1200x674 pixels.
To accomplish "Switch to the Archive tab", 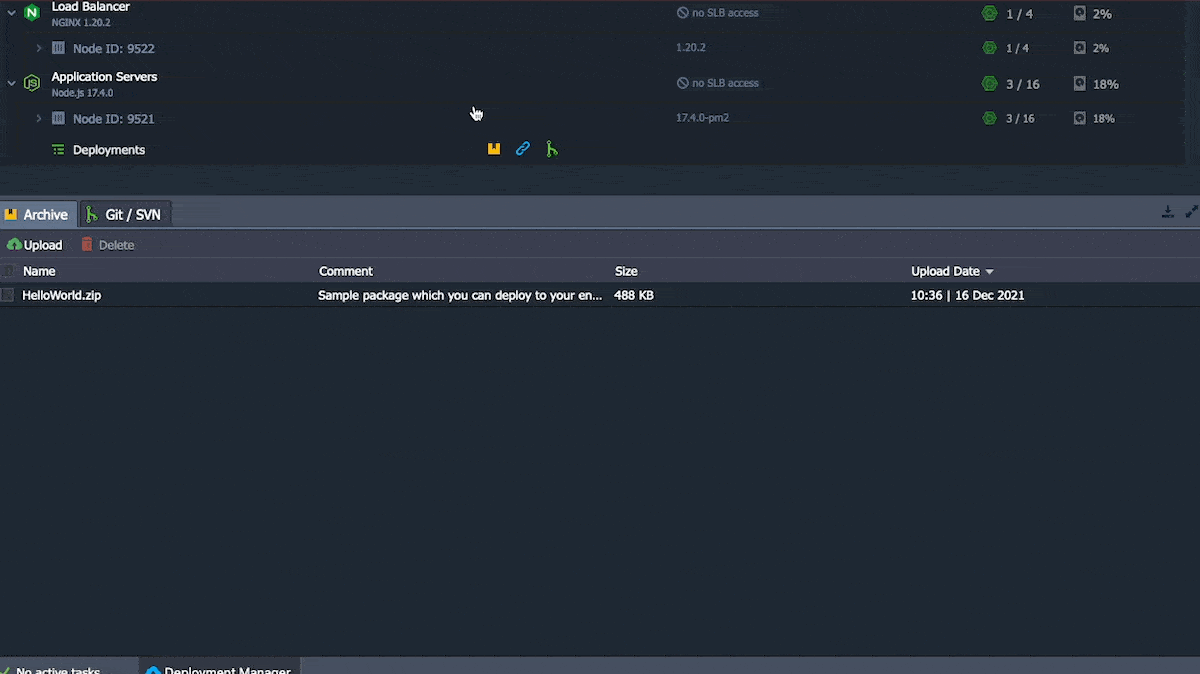I will pos(38,214).
